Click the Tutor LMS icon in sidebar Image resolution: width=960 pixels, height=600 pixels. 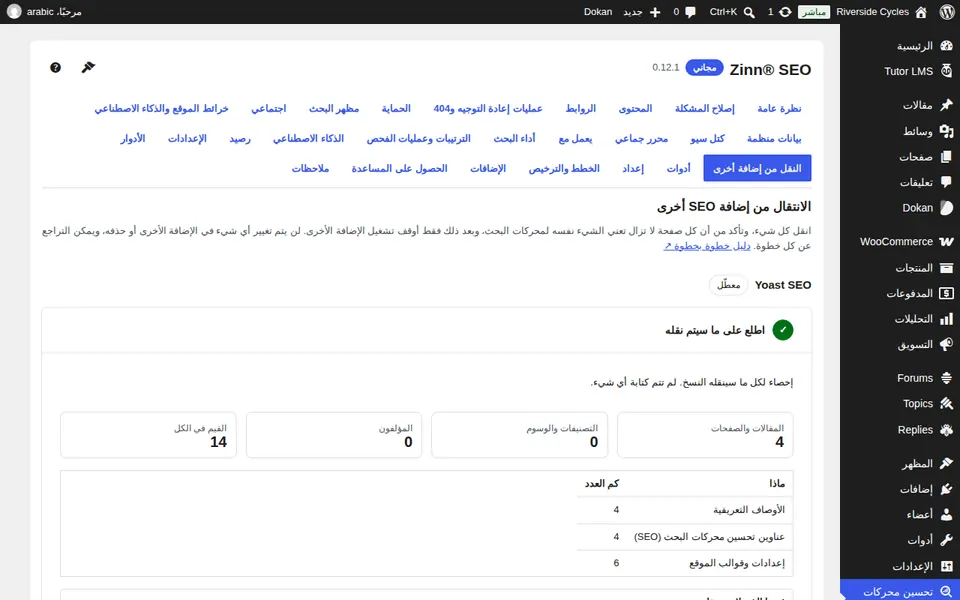click(x=947, y=71)
